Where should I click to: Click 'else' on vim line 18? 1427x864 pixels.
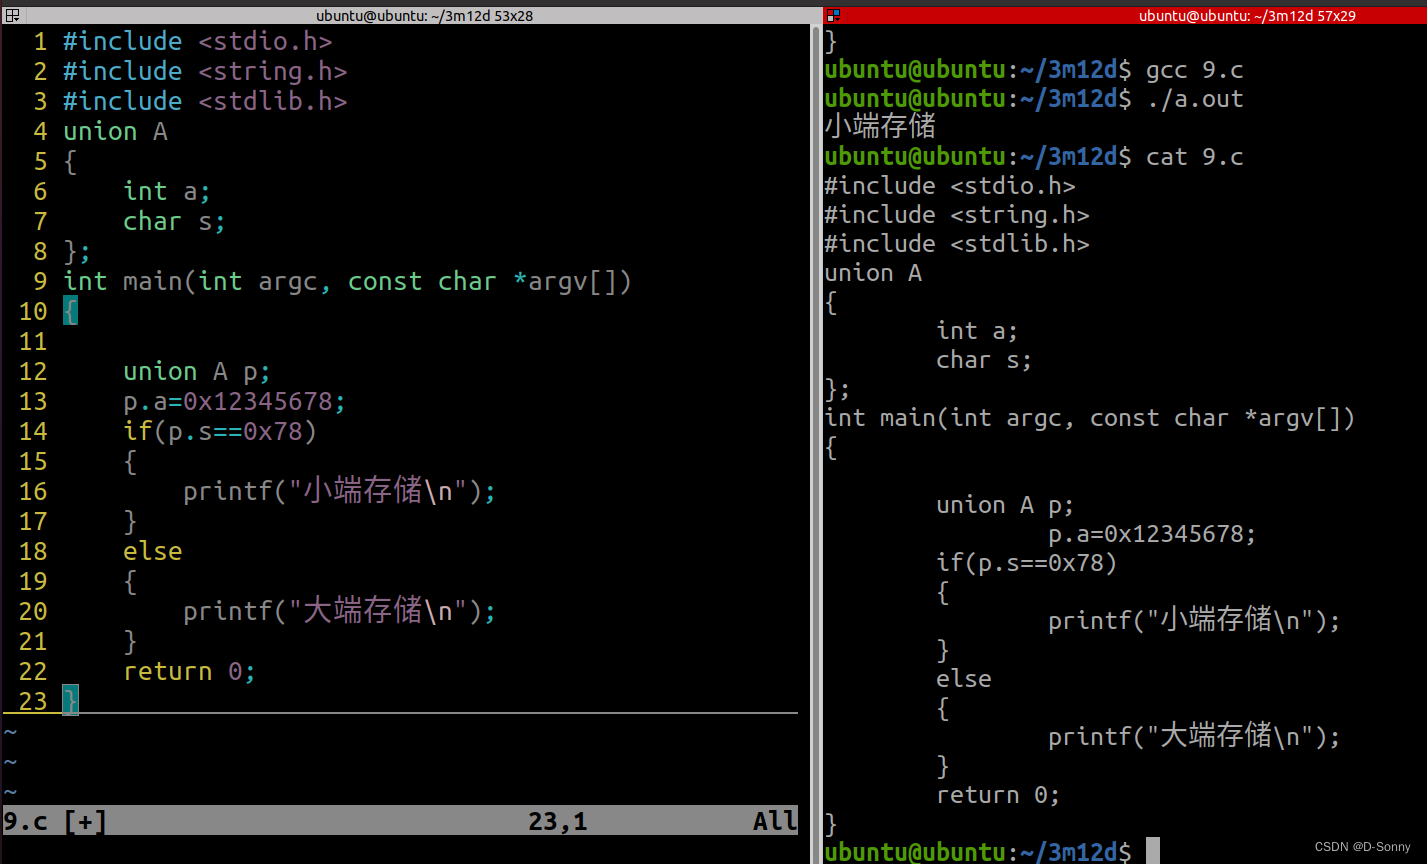[x=152, y=552]
